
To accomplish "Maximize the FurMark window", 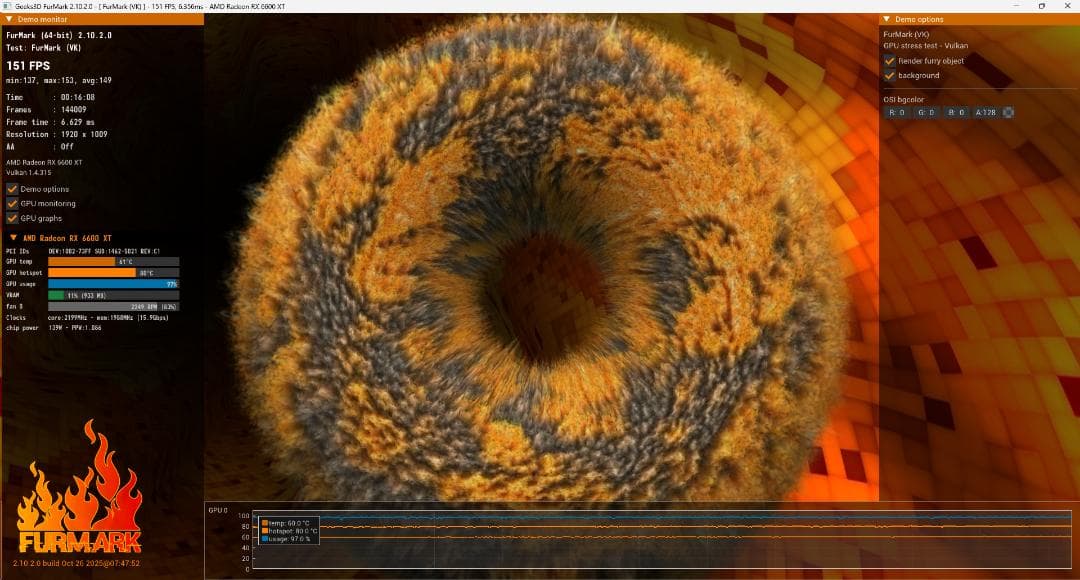I will [1041, 6].
